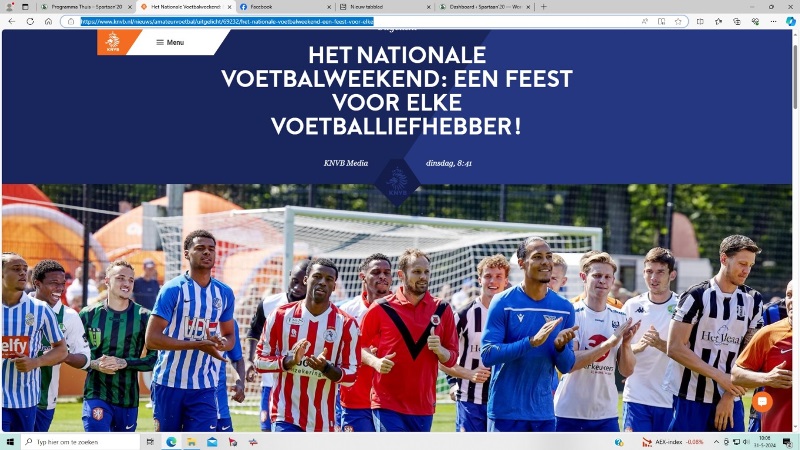The width and height of the screenshot is (800, 450).
Task: Go to browser home page icon
Action: click(48, 21)
